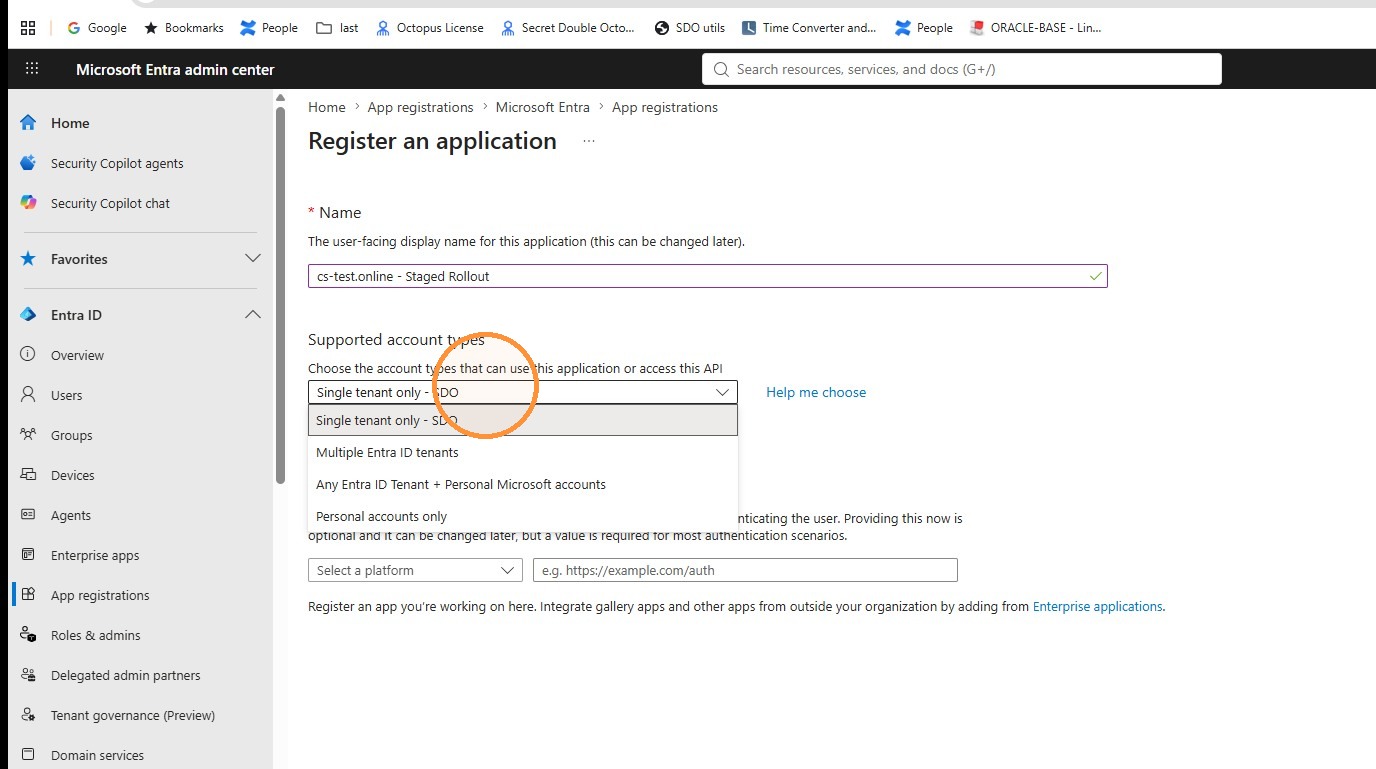This screenshot has width=1376, height=769.
Task: Click the application Name input field
Action: [x=707, y=276]
